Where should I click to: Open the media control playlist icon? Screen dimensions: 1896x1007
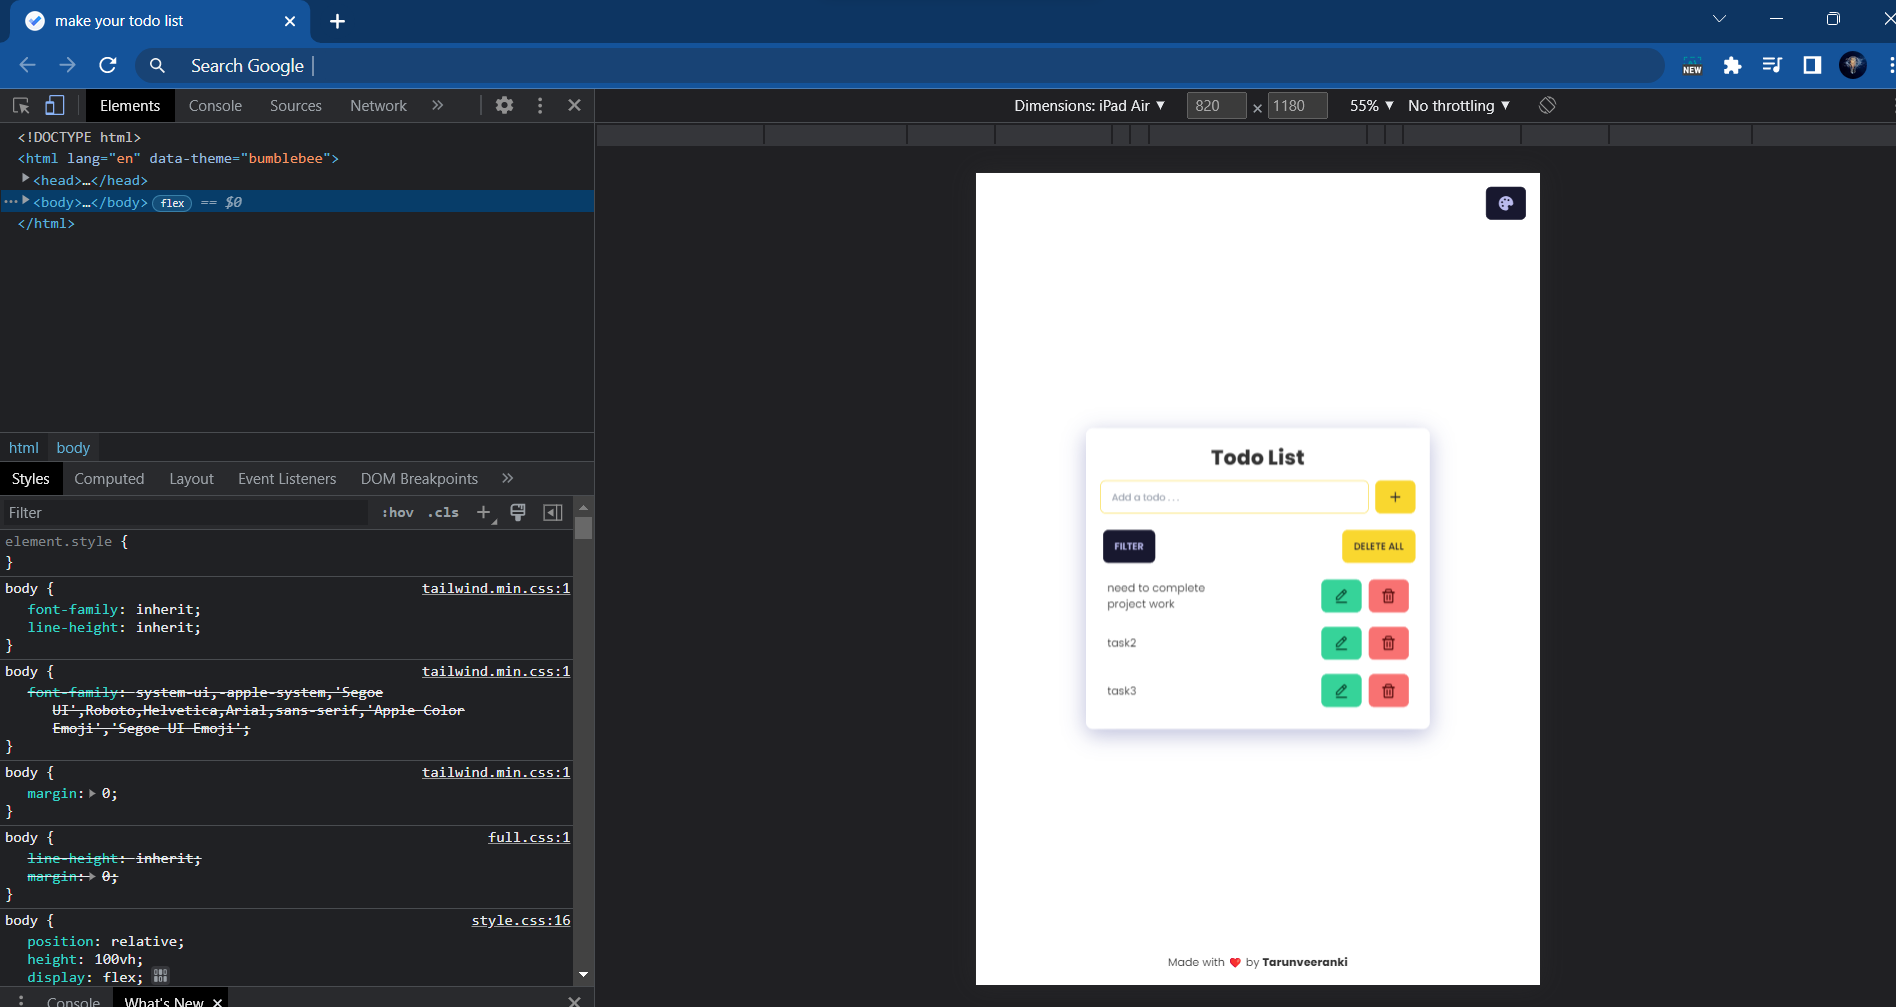[x=1772, y=65]
